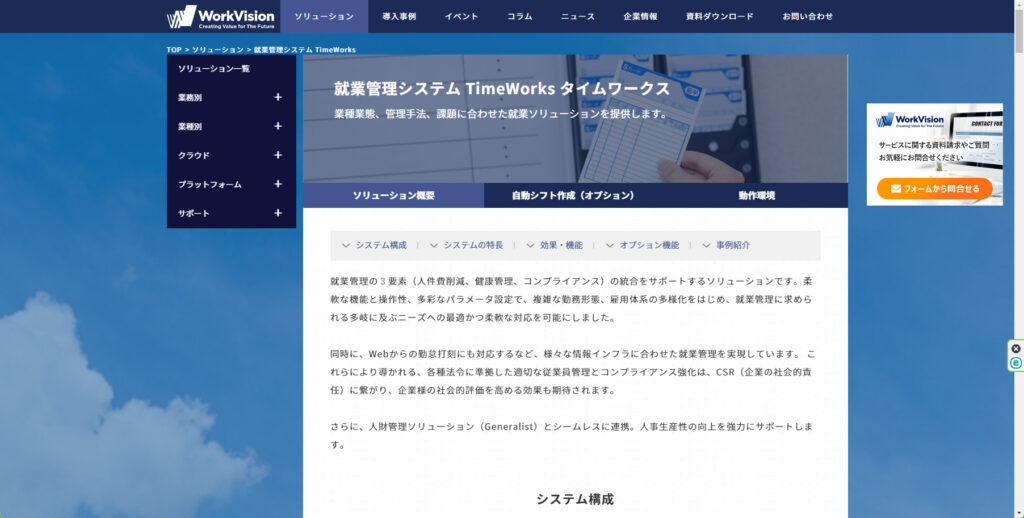Click ソリューション breadcrumb link

pos(217,50)
